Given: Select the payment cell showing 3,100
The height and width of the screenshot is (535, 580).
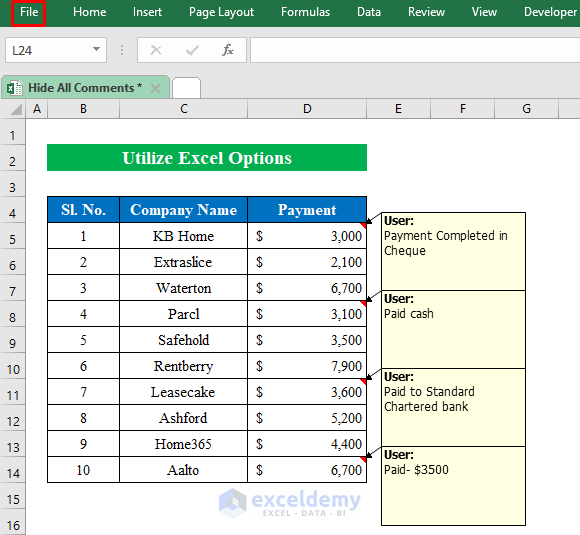Looking at the screenshot, I should point(307,314).
